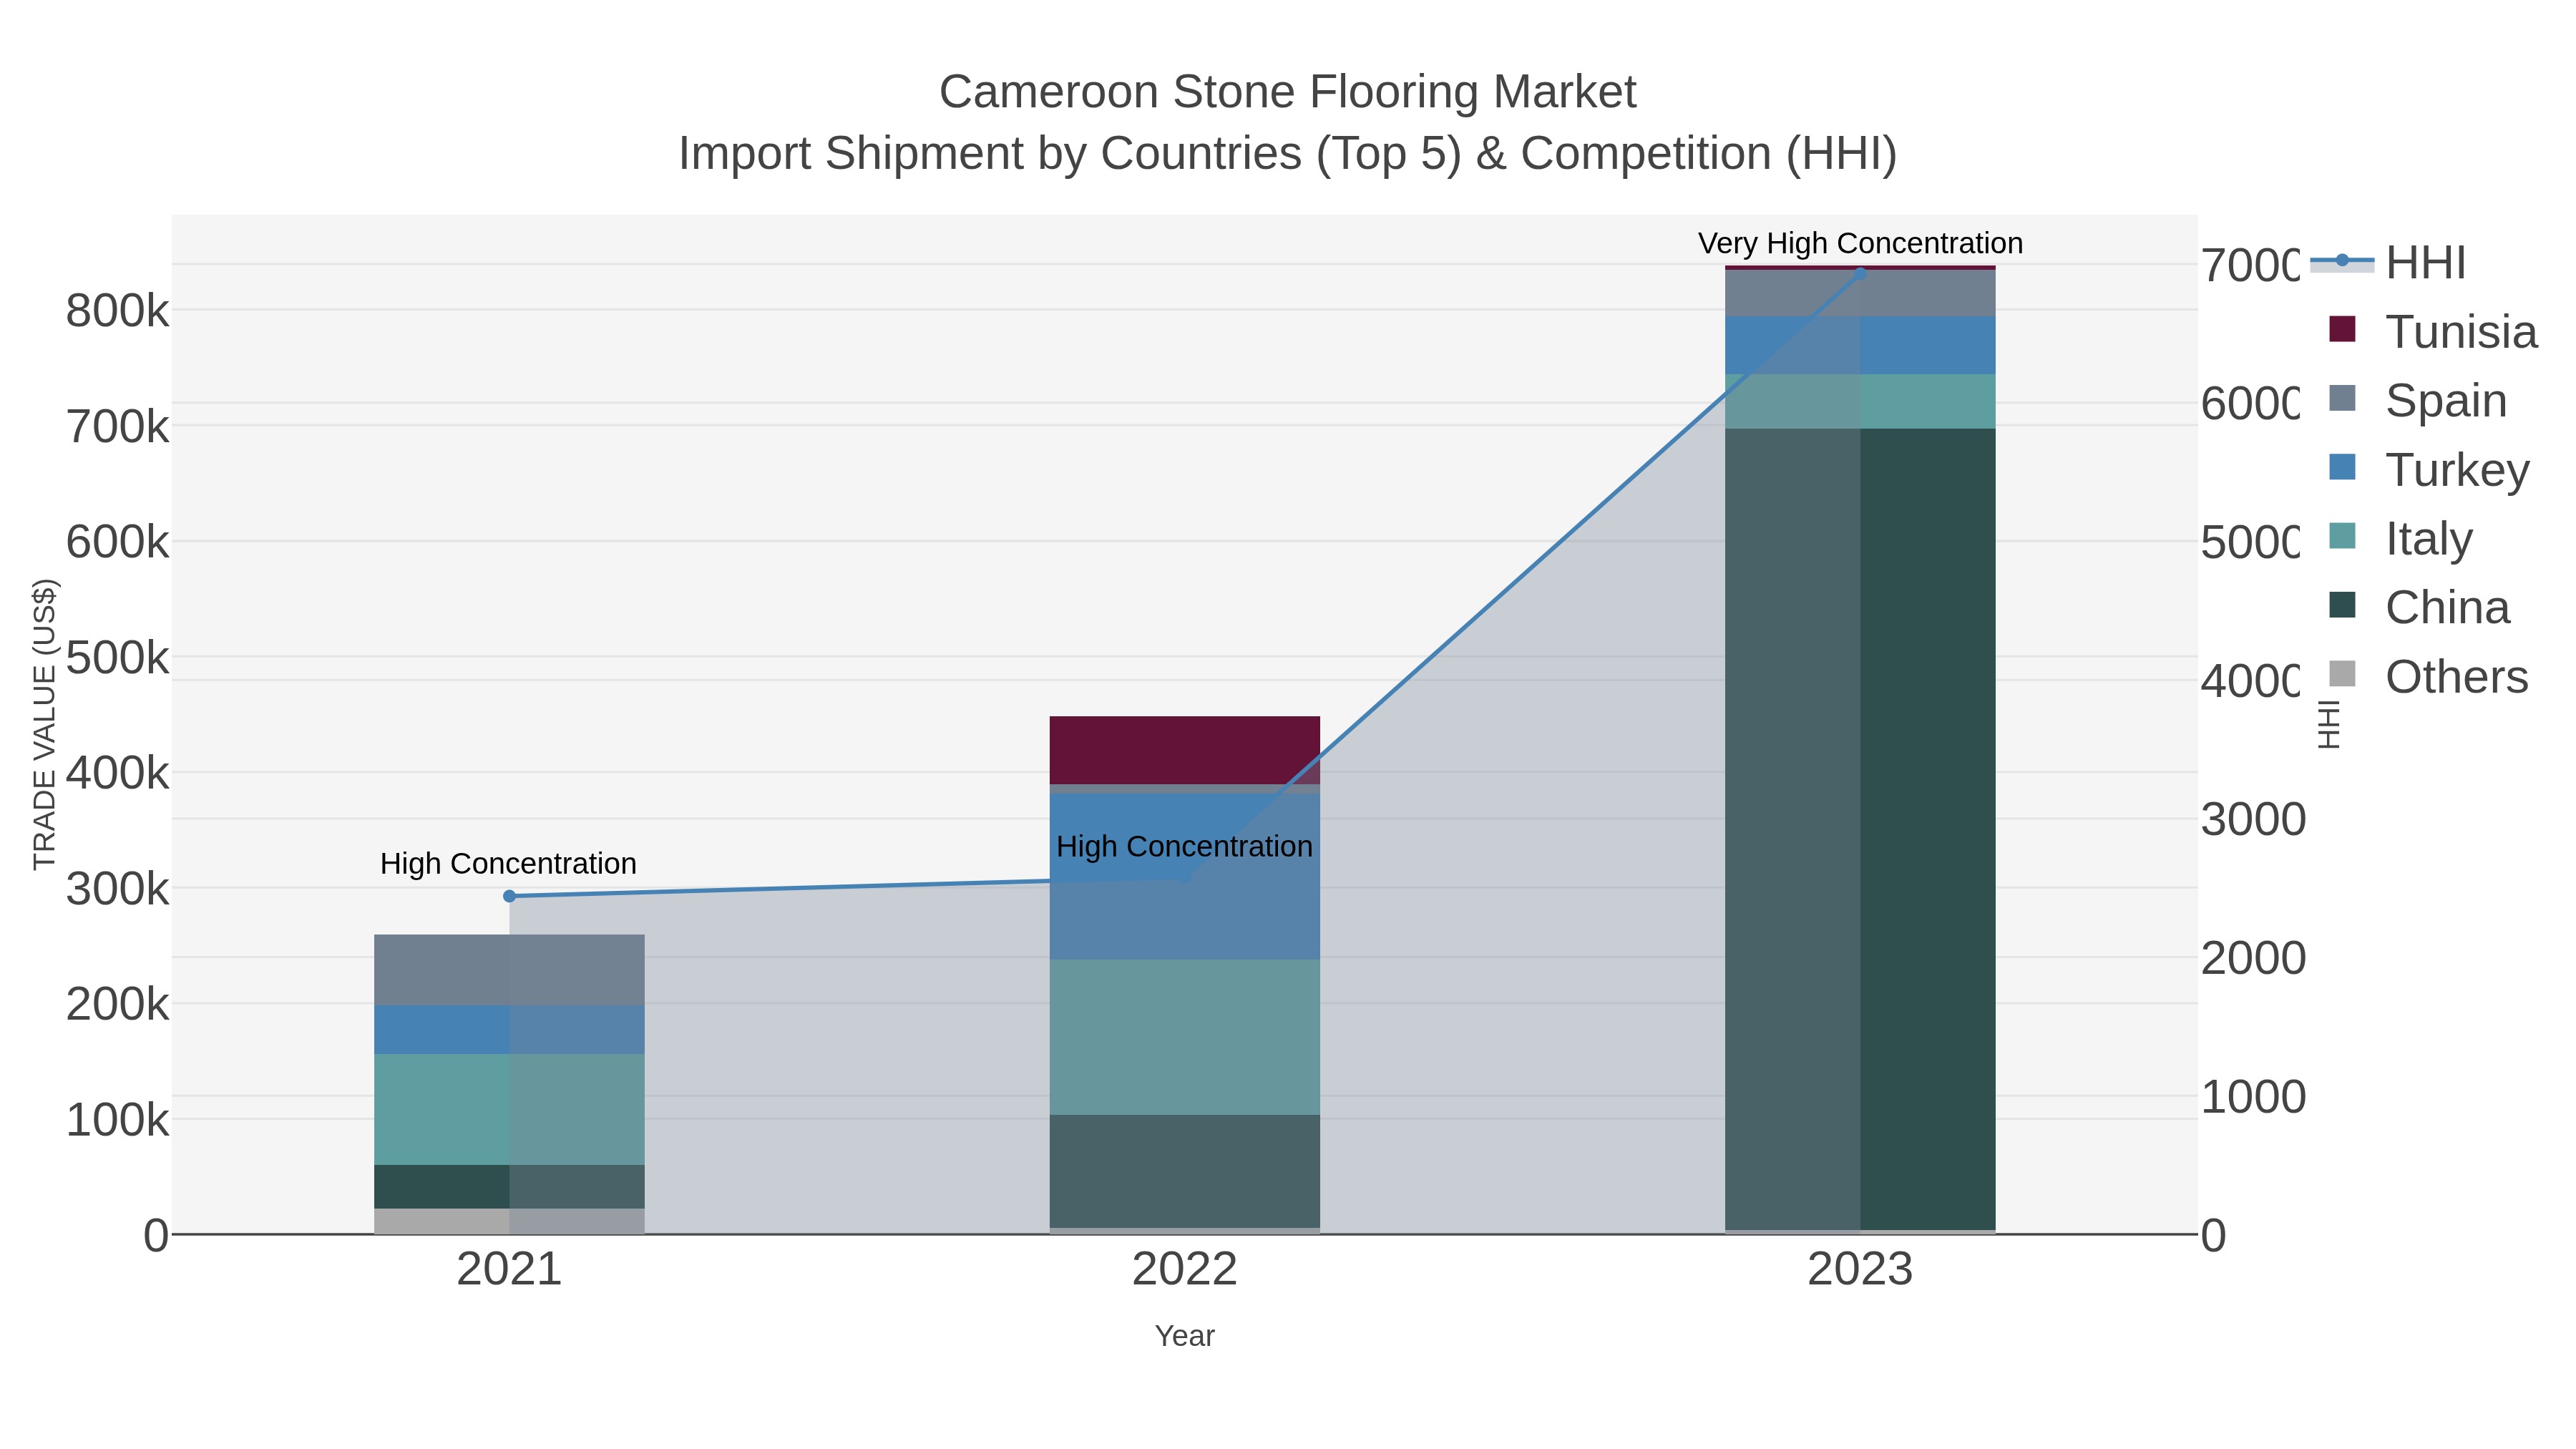Click the China dark green swatch
This screenshot has width=2576, height=1449.
(2342, 605)
